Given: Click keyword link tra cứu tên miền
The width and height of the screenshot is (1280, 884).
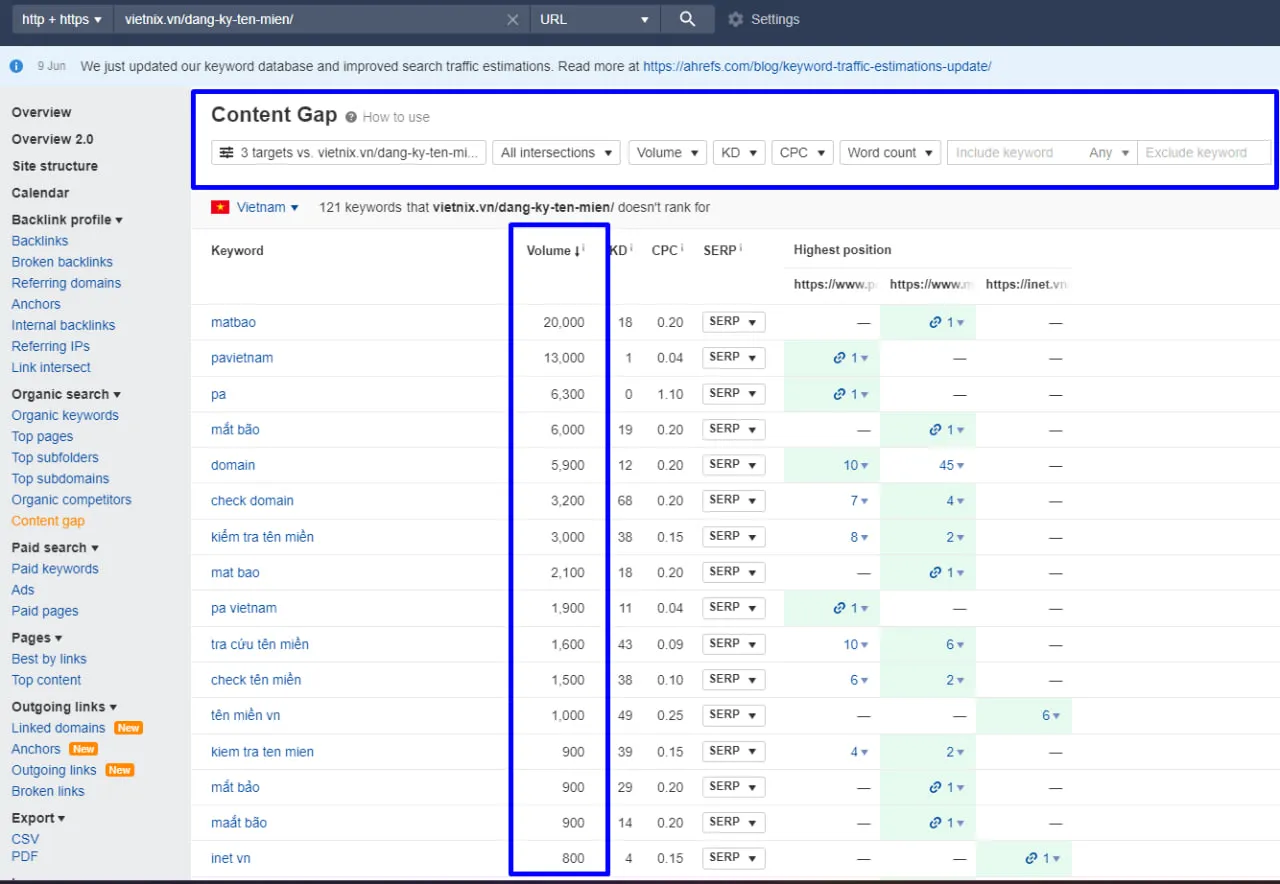Looking at the screenshot, I should [x=260, y=644].
